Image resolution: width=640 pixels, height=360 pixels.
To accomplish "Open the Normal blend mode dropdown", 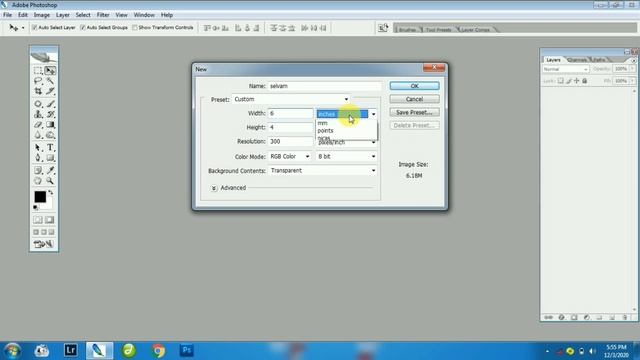I will tap(565, 69).
